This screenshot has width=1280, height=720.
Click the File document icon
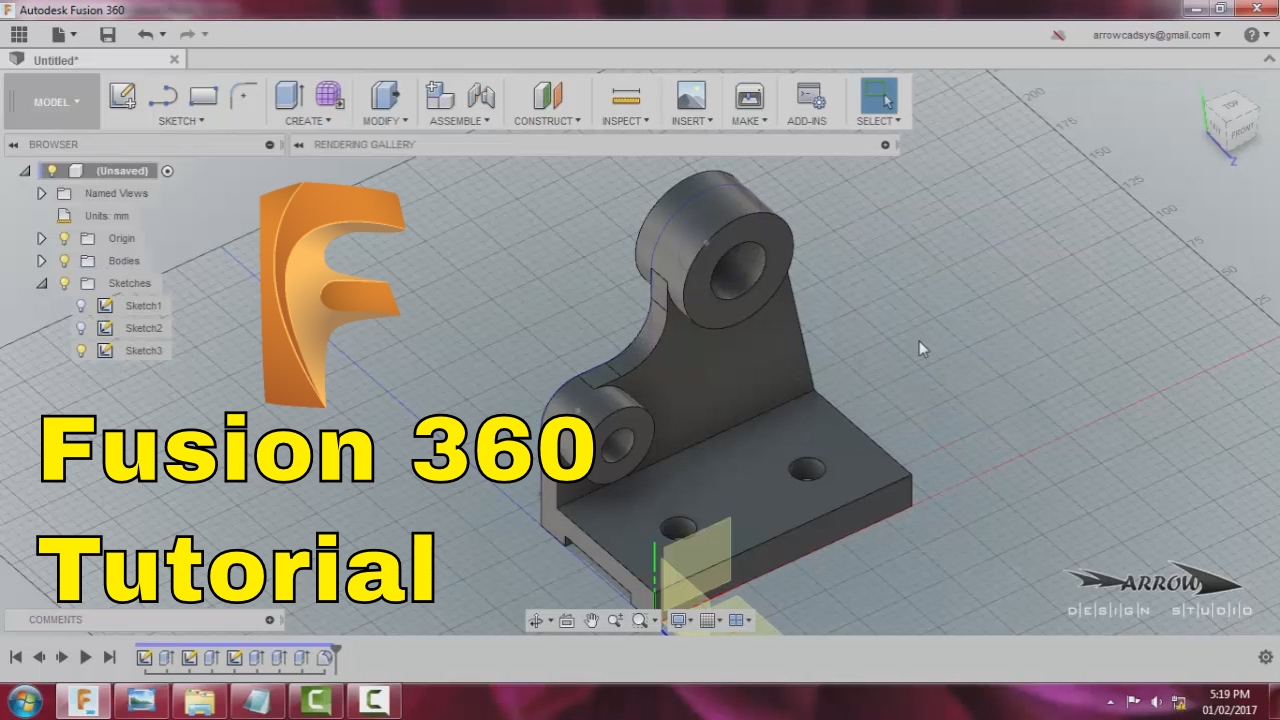(x=58, y=35)
